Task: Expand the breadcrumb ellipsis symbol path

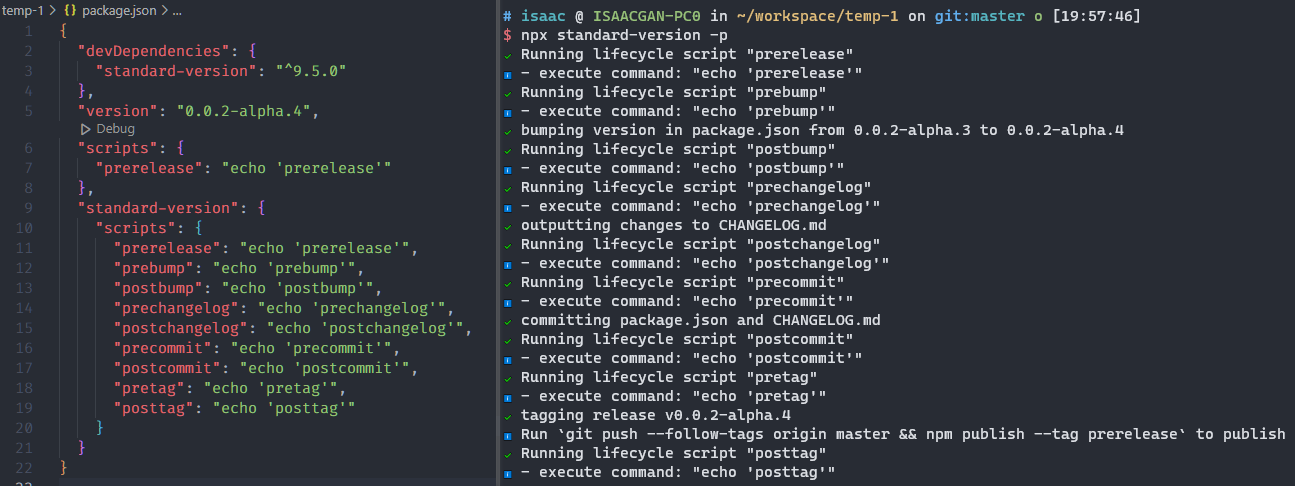Action: 177,12
